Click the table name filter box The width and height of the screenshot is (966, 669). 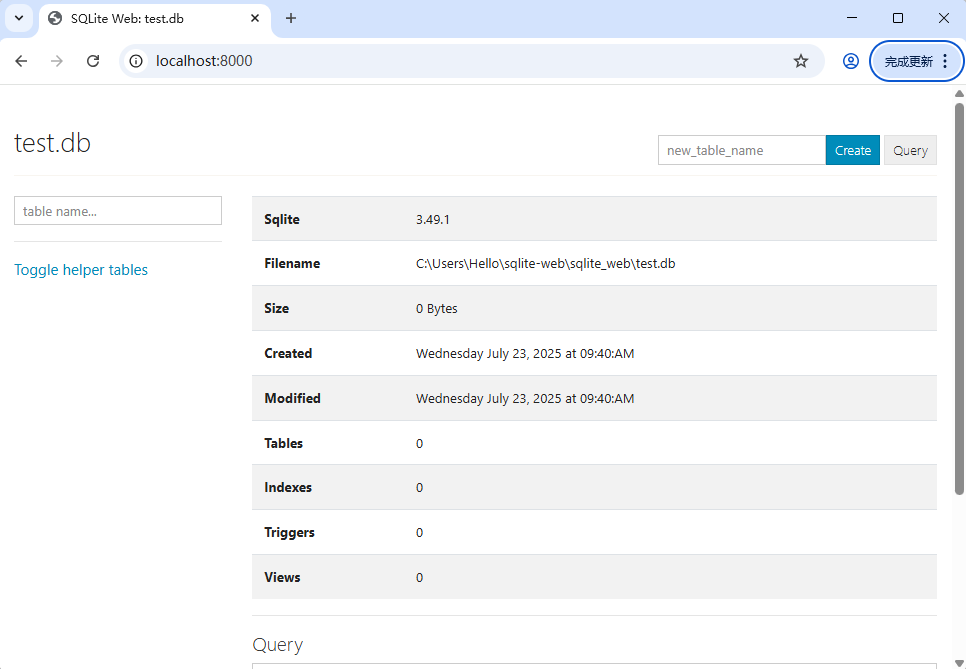pyautogui.click(x=117, y=210)
